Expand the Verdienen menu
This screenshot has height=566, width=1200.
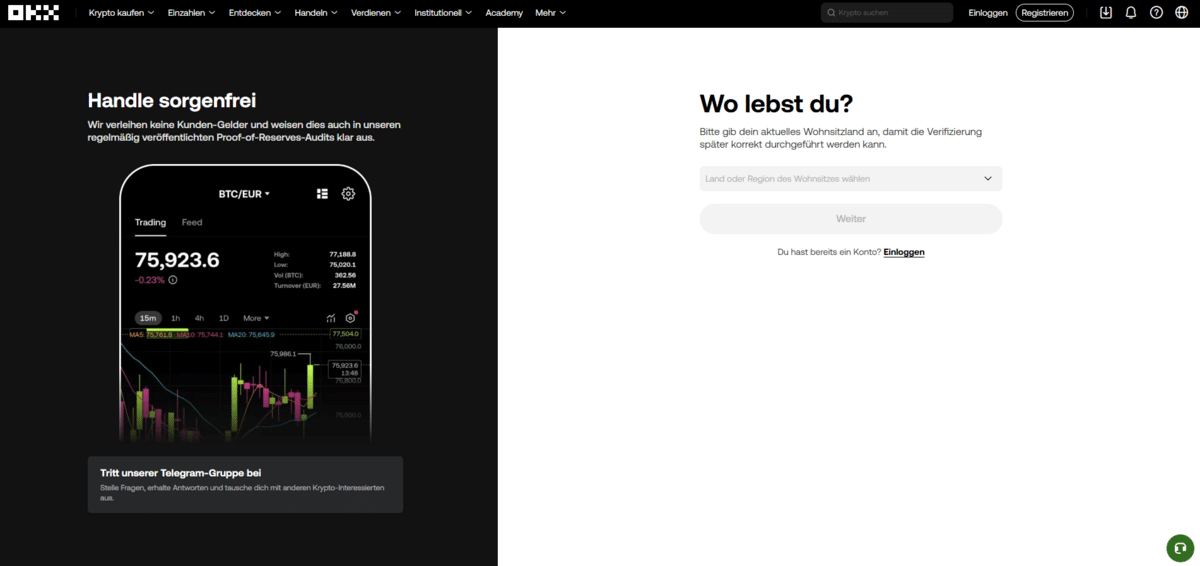tap(376, 13)
